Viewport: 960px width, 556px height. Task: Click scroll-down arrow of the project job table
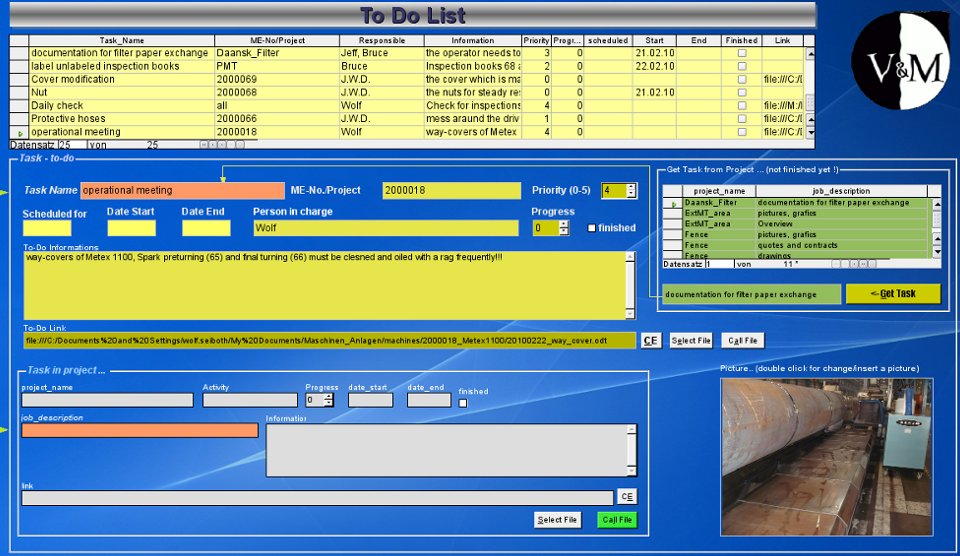(936, 252)
